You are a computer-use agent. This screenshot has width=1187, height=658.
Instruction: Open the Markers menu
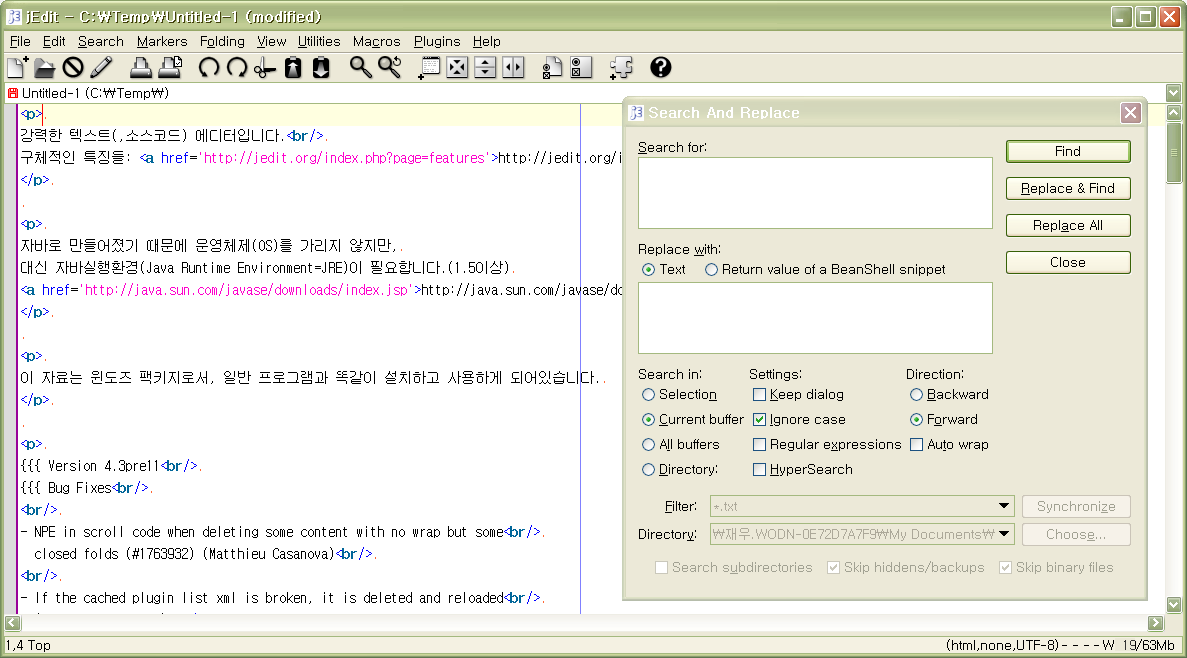click(x=162, y=42)
